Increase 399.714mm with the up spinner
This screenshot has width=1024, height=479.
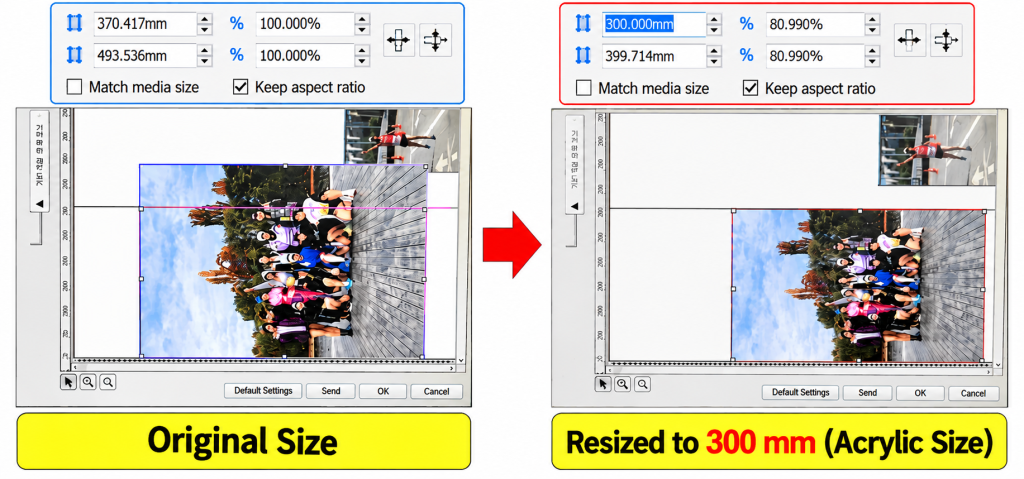[714, 50]
